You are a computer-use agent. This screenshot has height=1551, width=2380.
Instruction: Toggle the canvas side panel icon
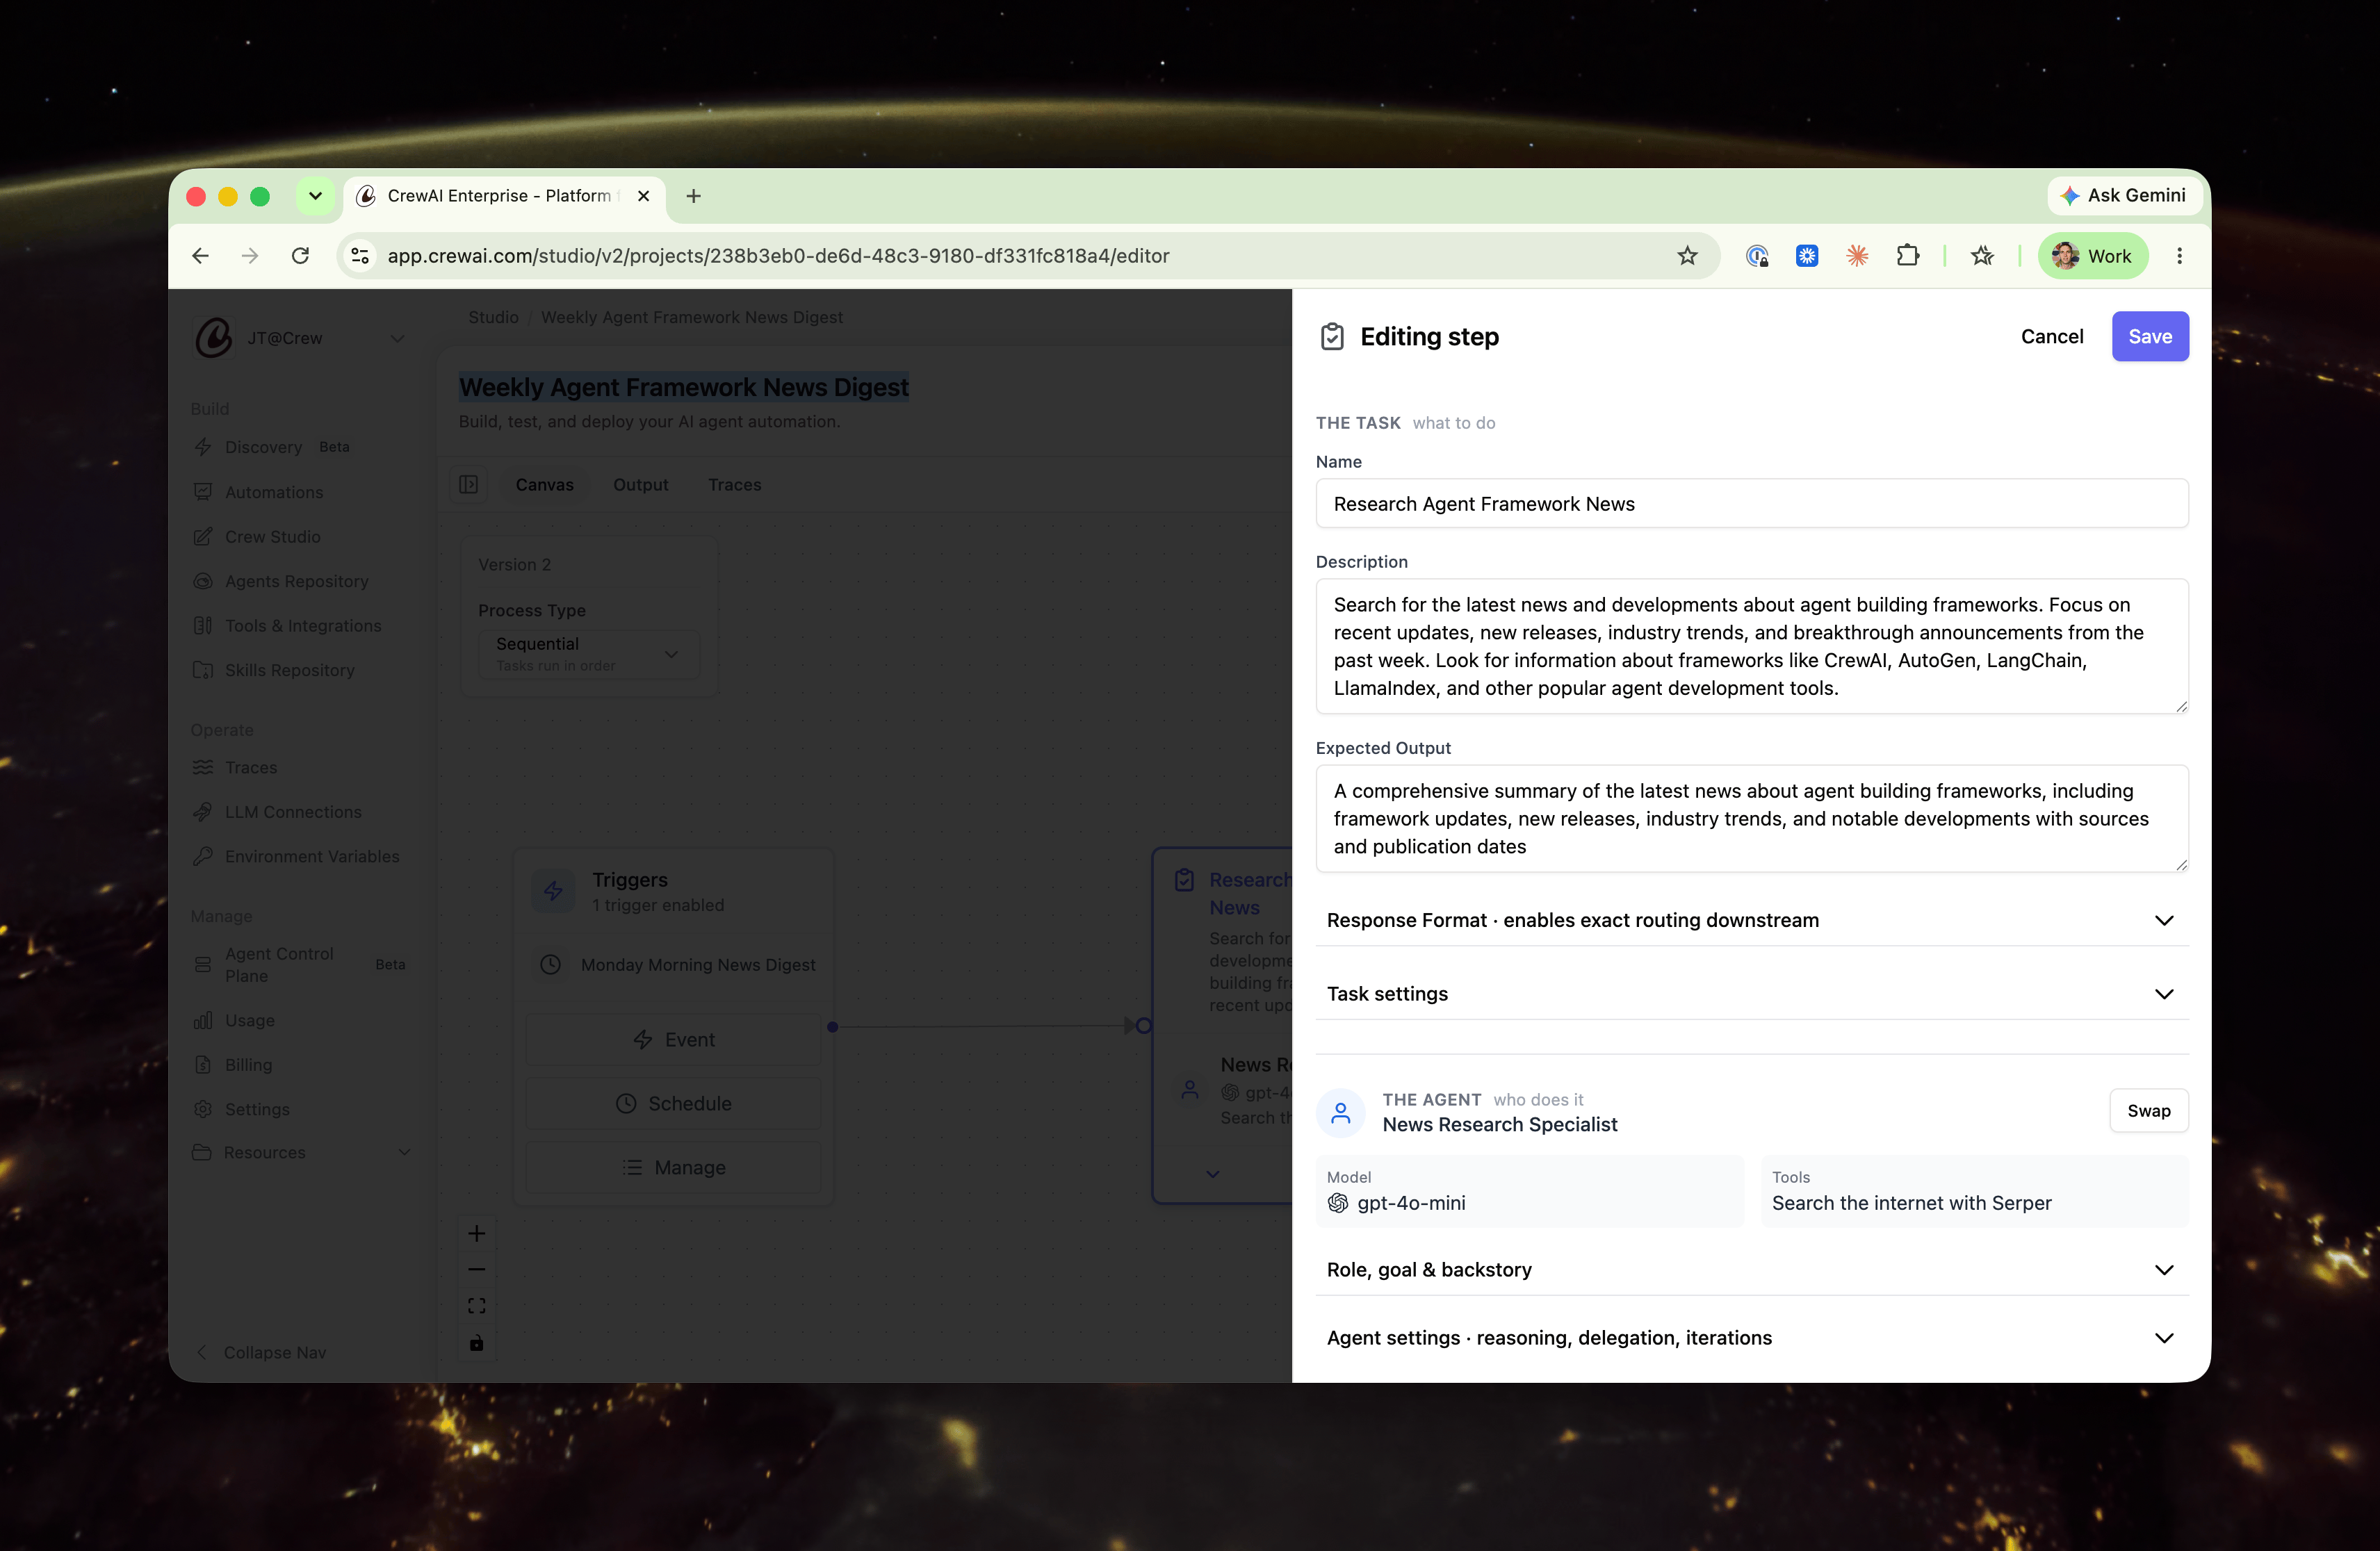tap(468, 485)
